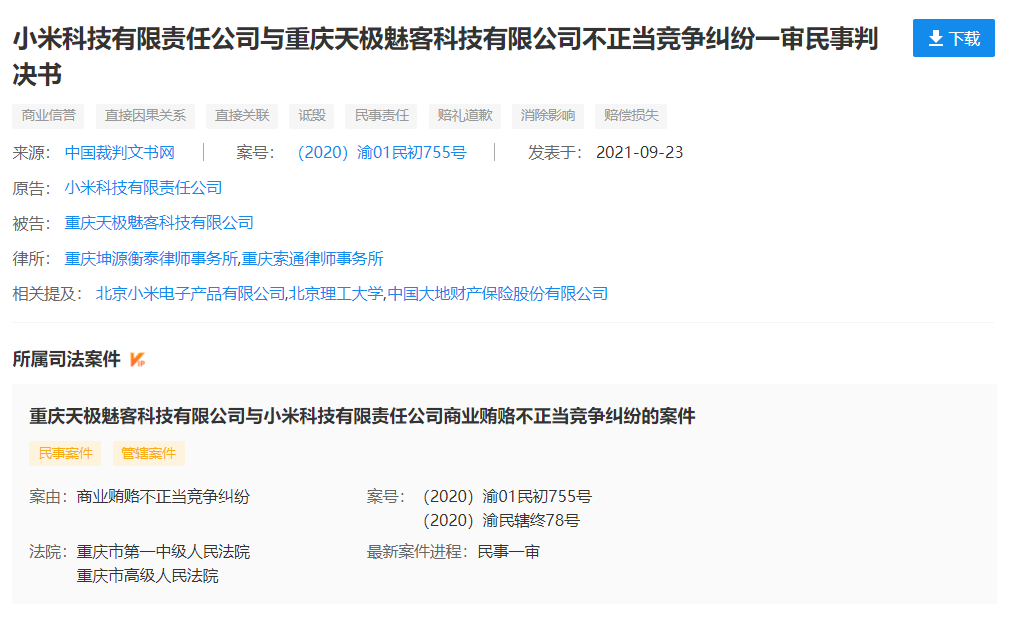This screenshot has width=1013, height=621.
Task: Click the document title heading 小米科技有限责任公司与重庆天极魅客
Action: pos(445,57)
